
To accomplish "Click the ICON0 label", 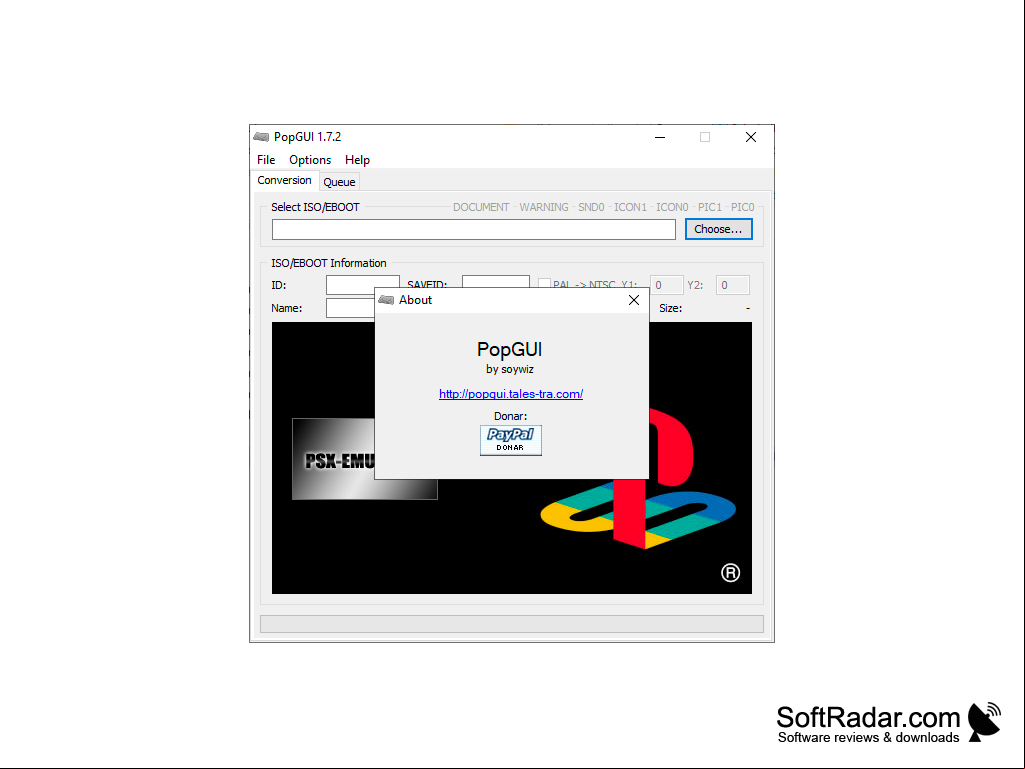I will coord(672,207).
